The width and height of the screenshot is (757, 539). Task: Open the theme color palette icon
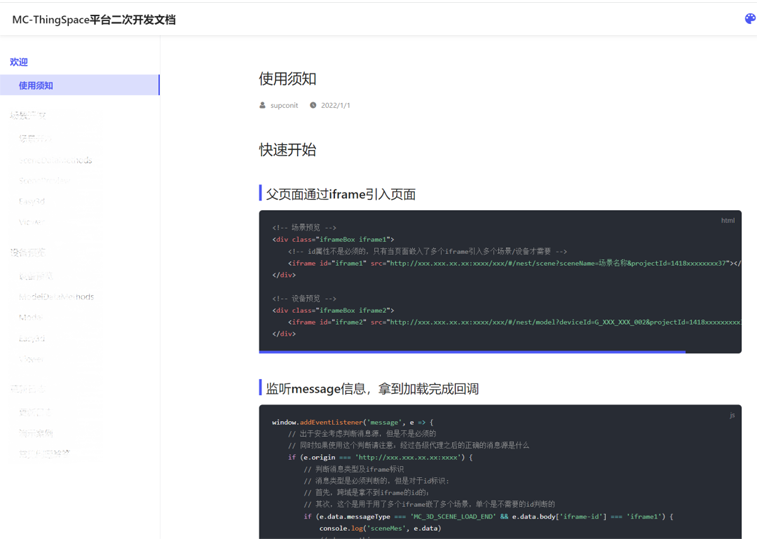click(750, 19)
